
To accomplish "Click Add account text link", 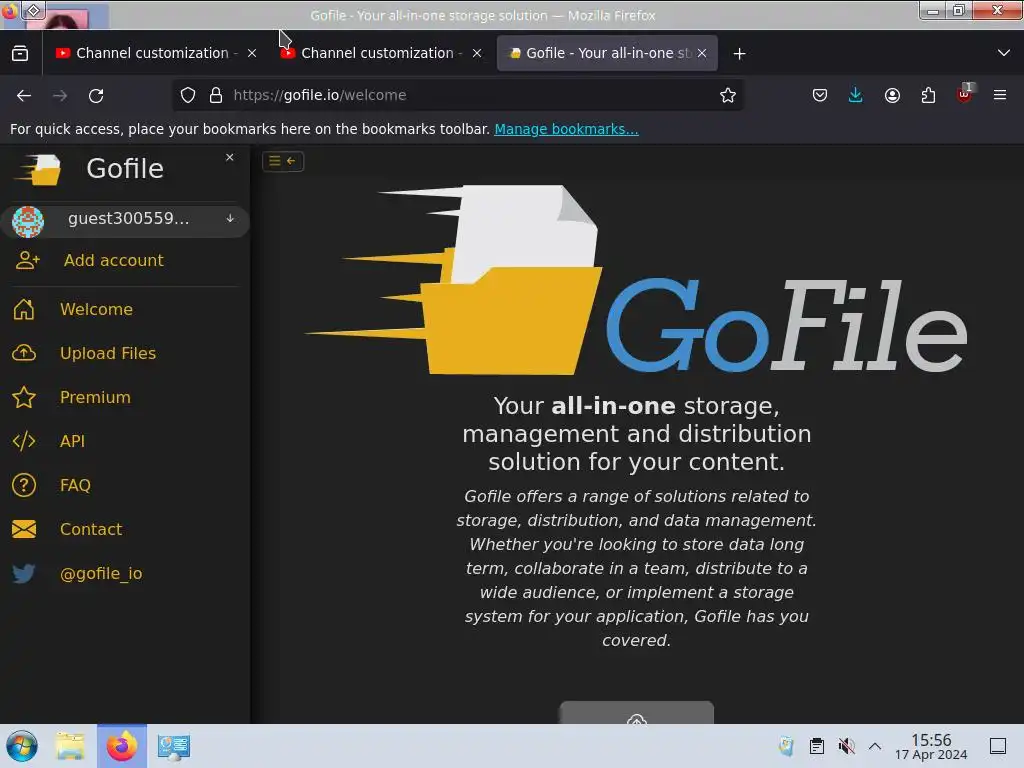I will pyautogui.click(x=114, y=261).
